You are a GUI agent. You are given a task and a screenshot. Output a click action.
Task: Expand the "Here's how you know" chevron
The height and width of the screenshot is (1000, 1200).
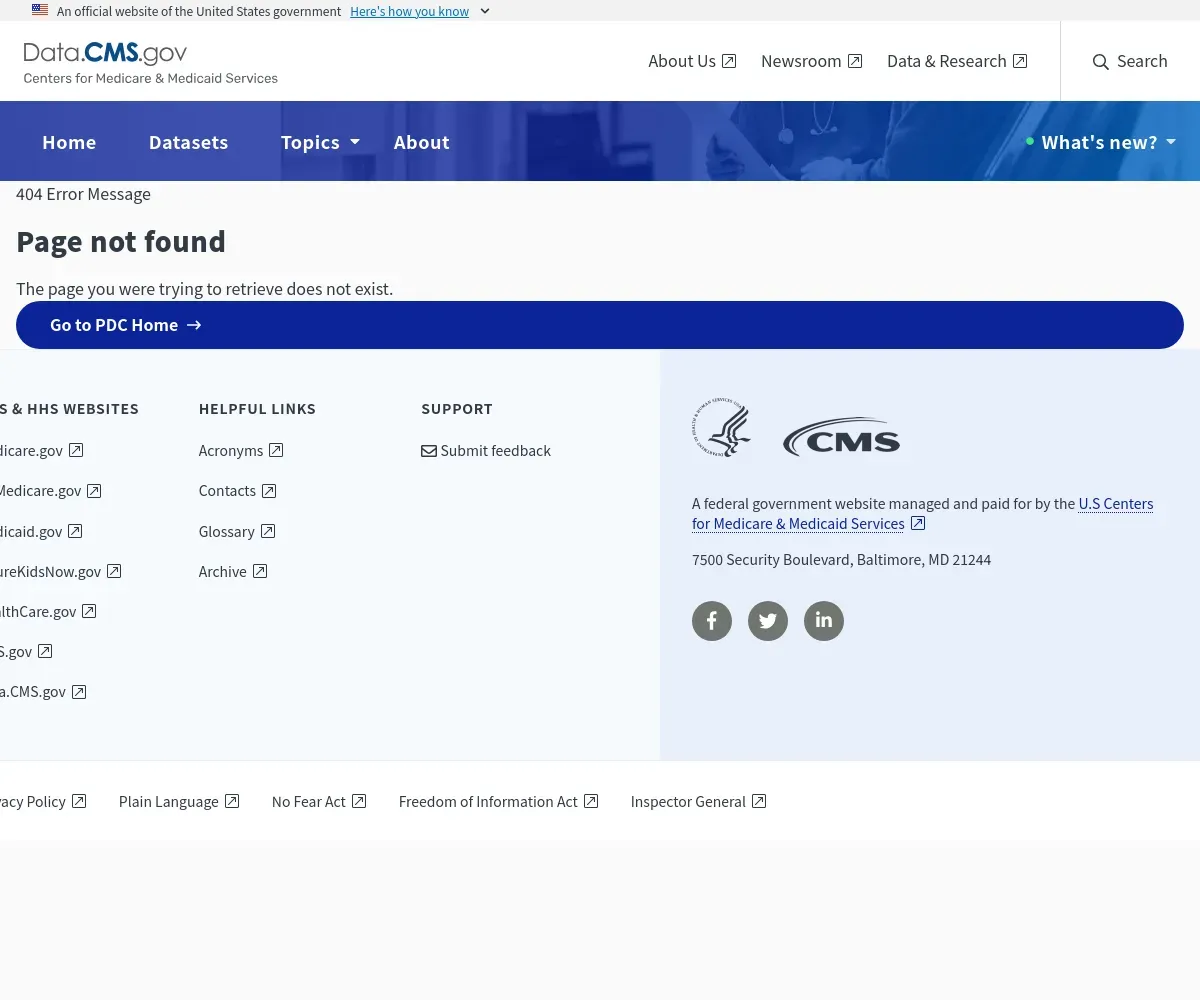[x=485, y=11]
